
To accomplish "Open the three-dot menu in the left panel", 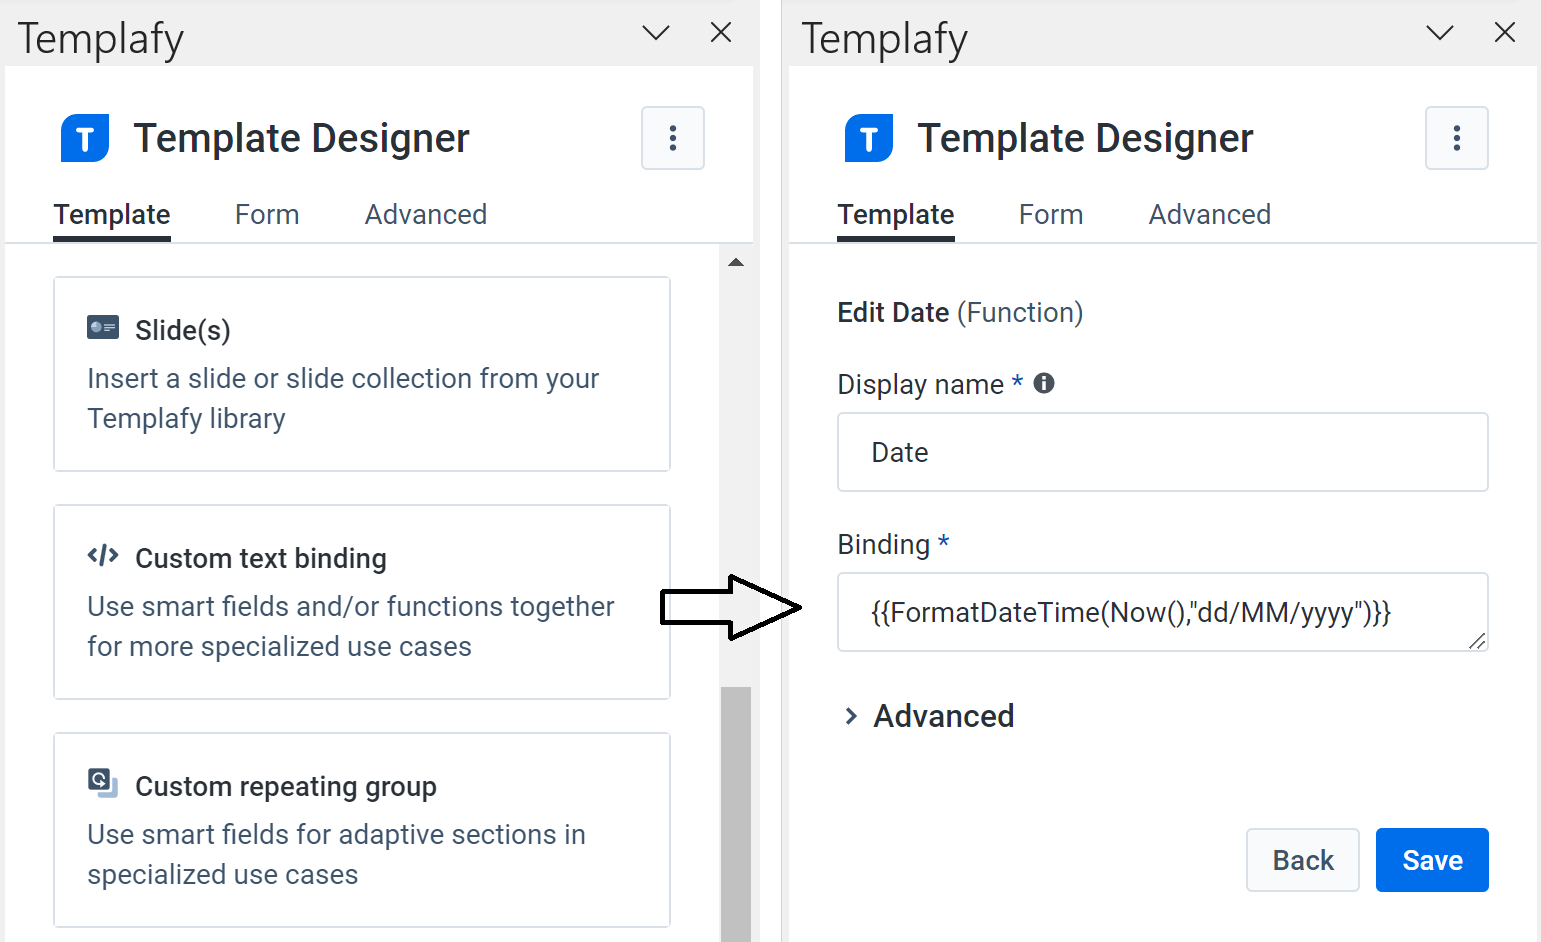I will (x=672, y=138).
